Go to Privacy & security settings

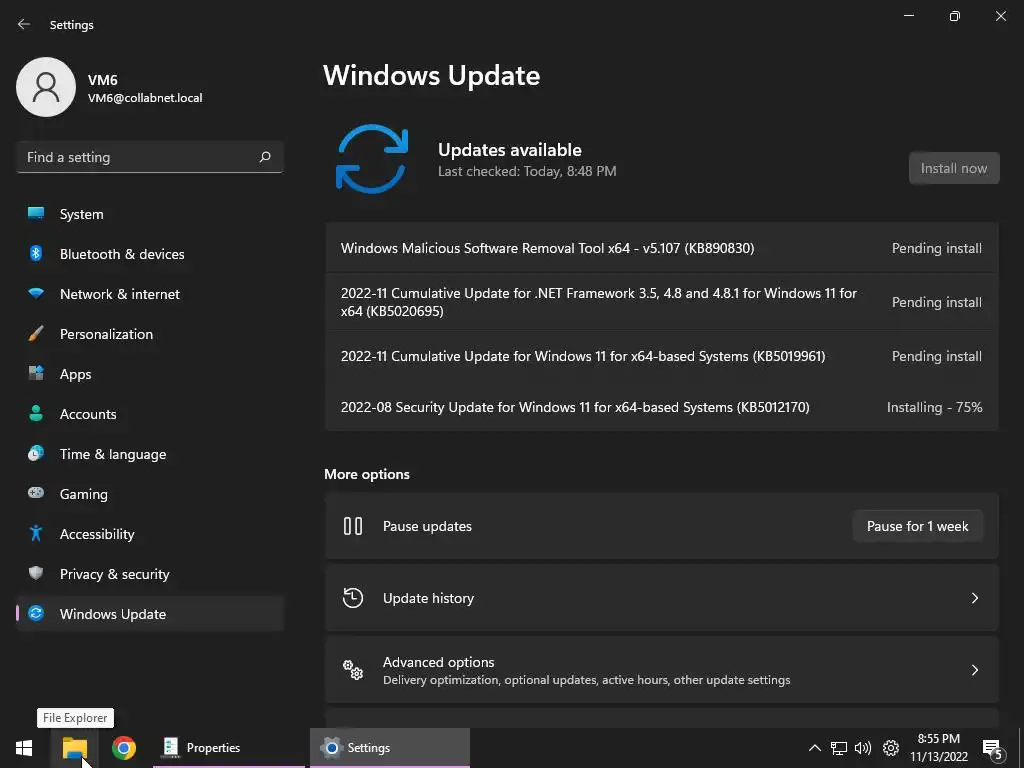(150, 574)
